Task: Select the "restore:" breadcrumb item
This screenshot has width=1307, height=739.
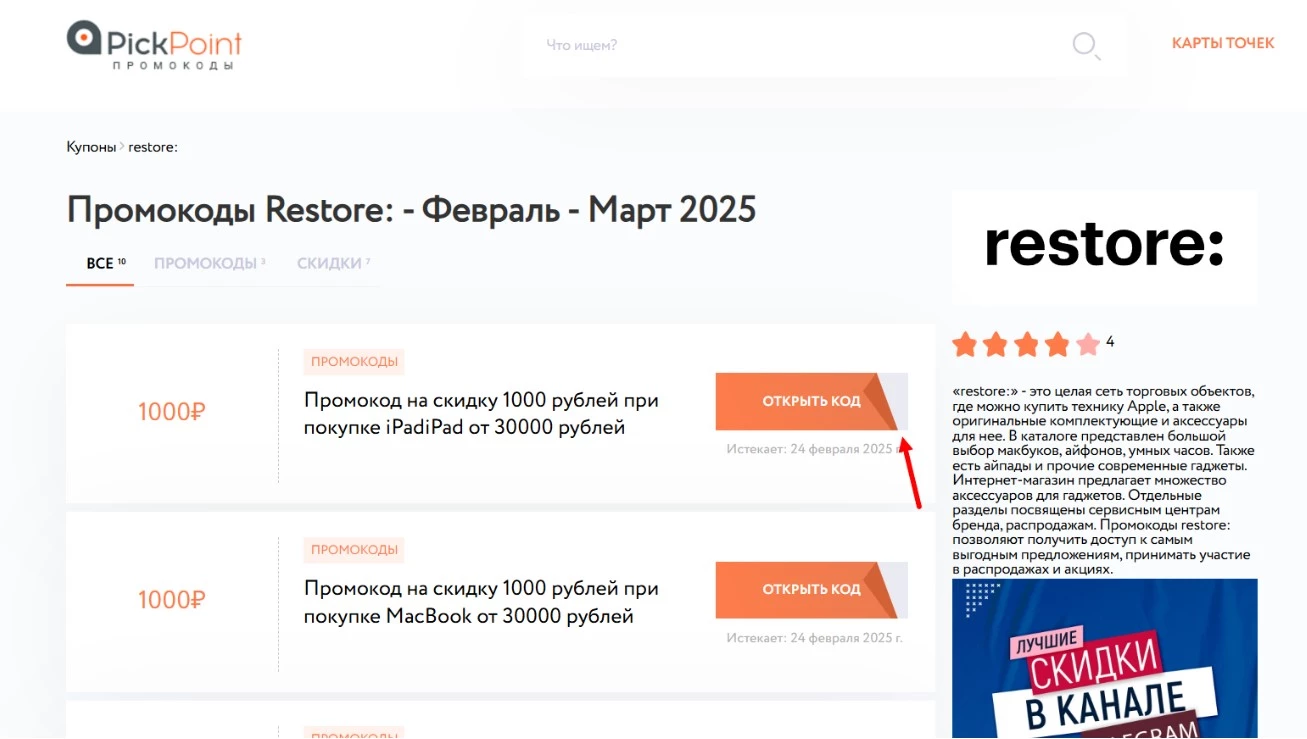Action: (153, 147)
